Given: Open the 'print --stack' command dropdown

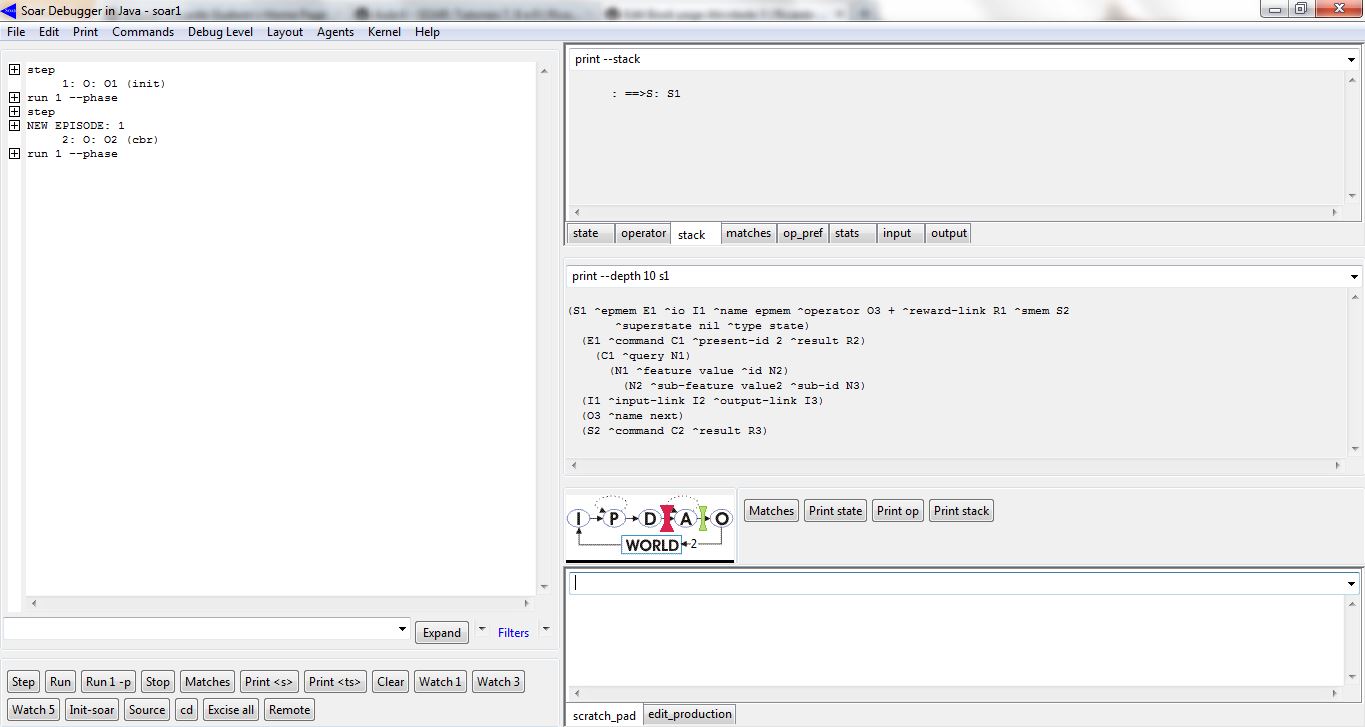Looking at the screenshot, I should (x=1352, y=60).
